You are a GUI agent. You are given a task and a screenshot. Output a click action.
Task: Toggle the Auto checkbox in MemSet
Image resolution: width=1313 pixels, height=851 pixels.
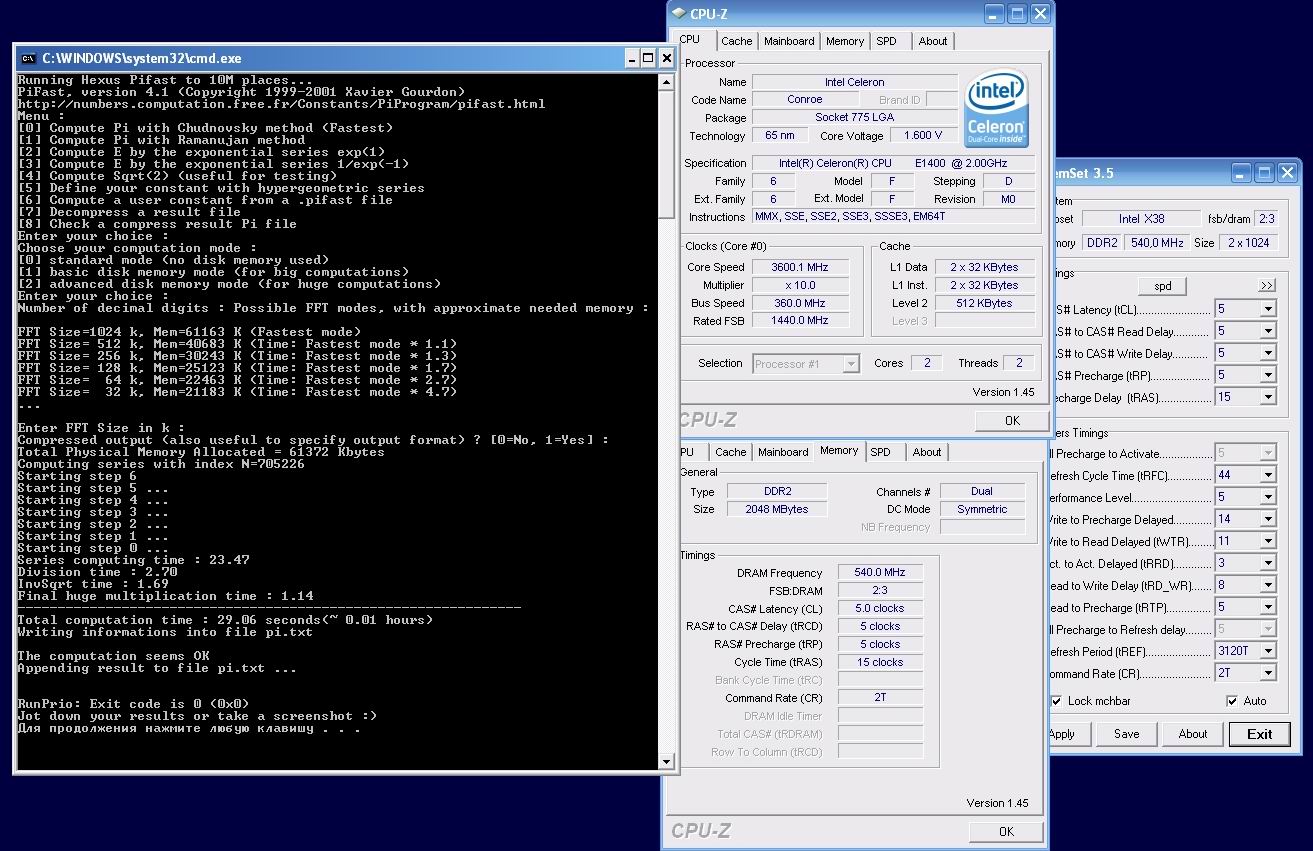tap(1232, 701)
